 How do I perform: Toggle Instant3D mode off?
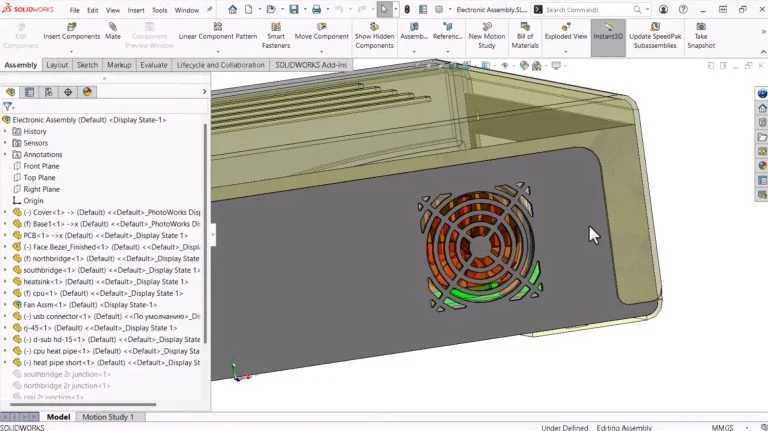point(608,31)
